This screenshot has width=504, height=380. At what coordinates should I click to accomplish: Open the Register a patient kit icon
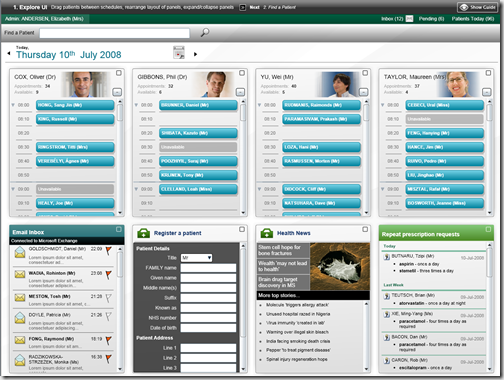[x=144, y=233]
